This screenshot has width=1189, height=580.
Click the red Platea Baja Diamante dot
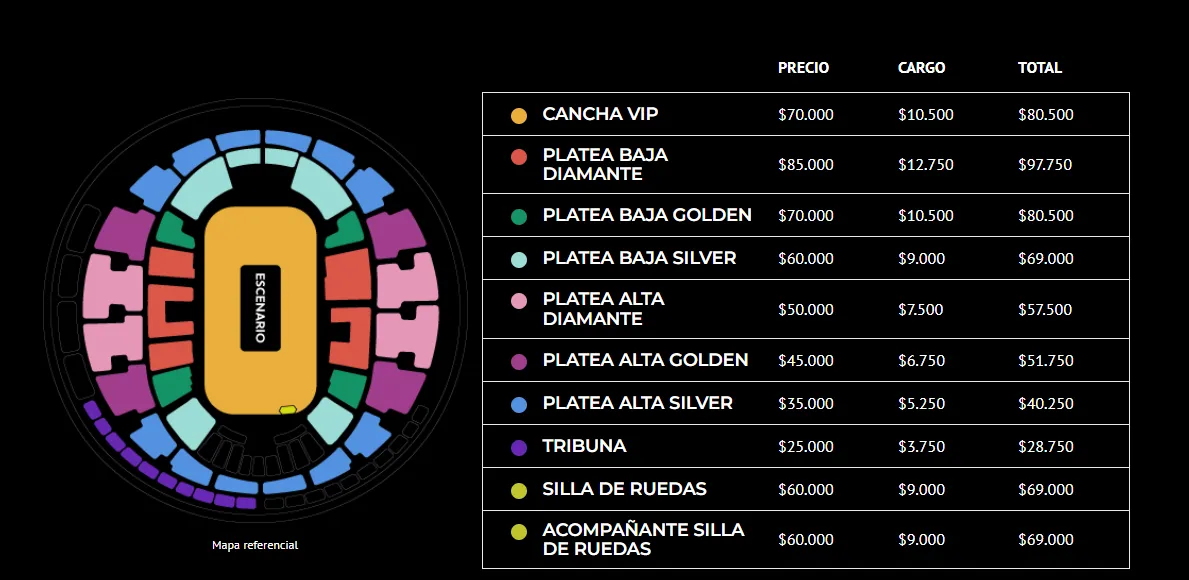click(519, 157)
